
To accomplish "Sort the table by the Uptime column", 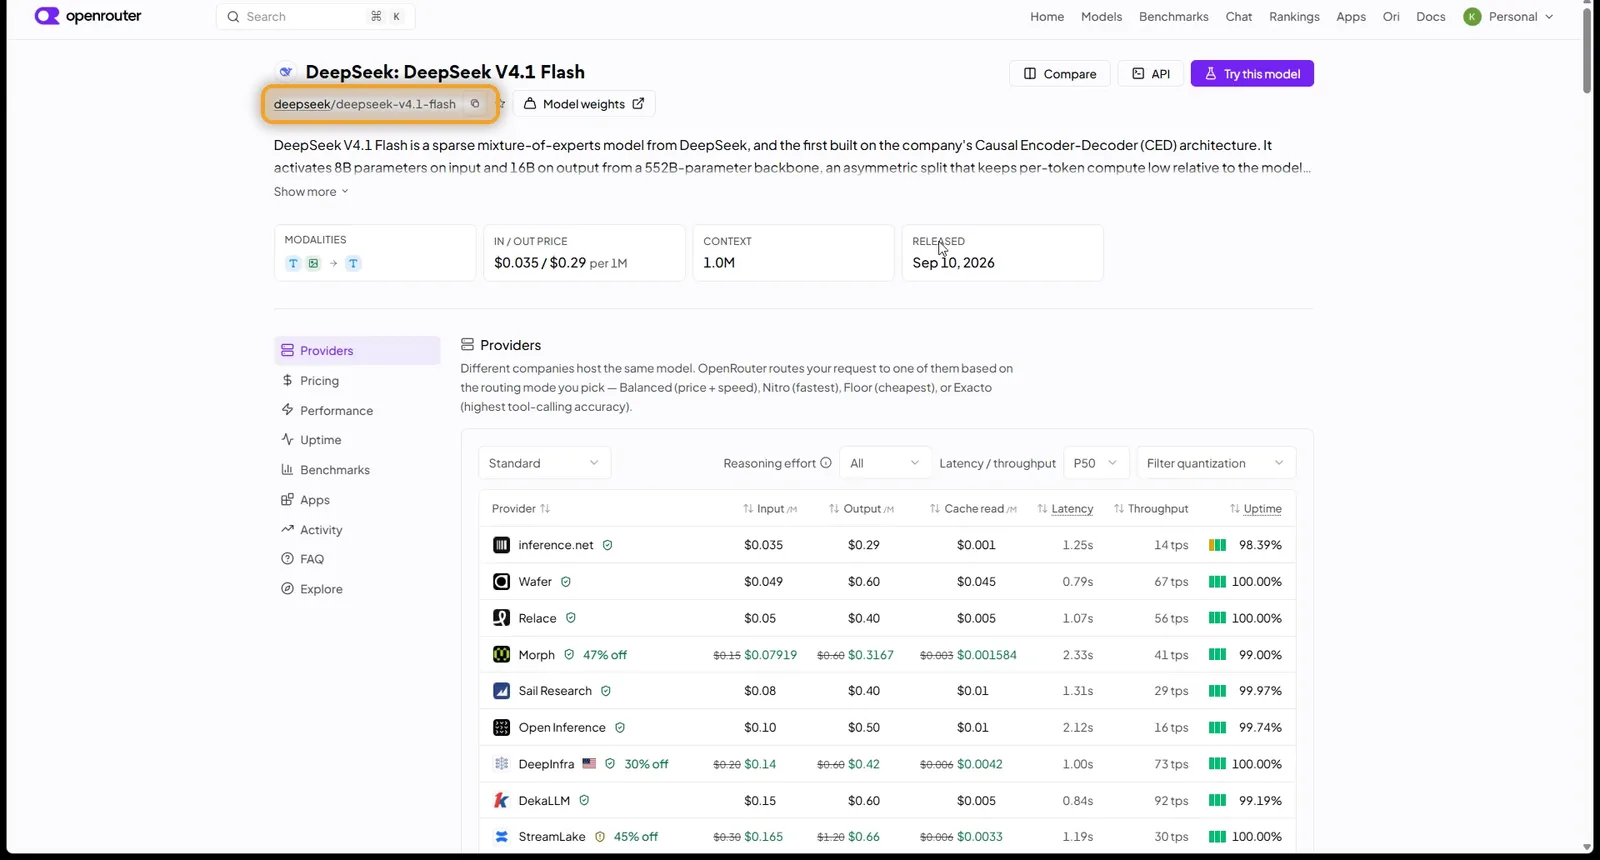I will coord(1256,509).
